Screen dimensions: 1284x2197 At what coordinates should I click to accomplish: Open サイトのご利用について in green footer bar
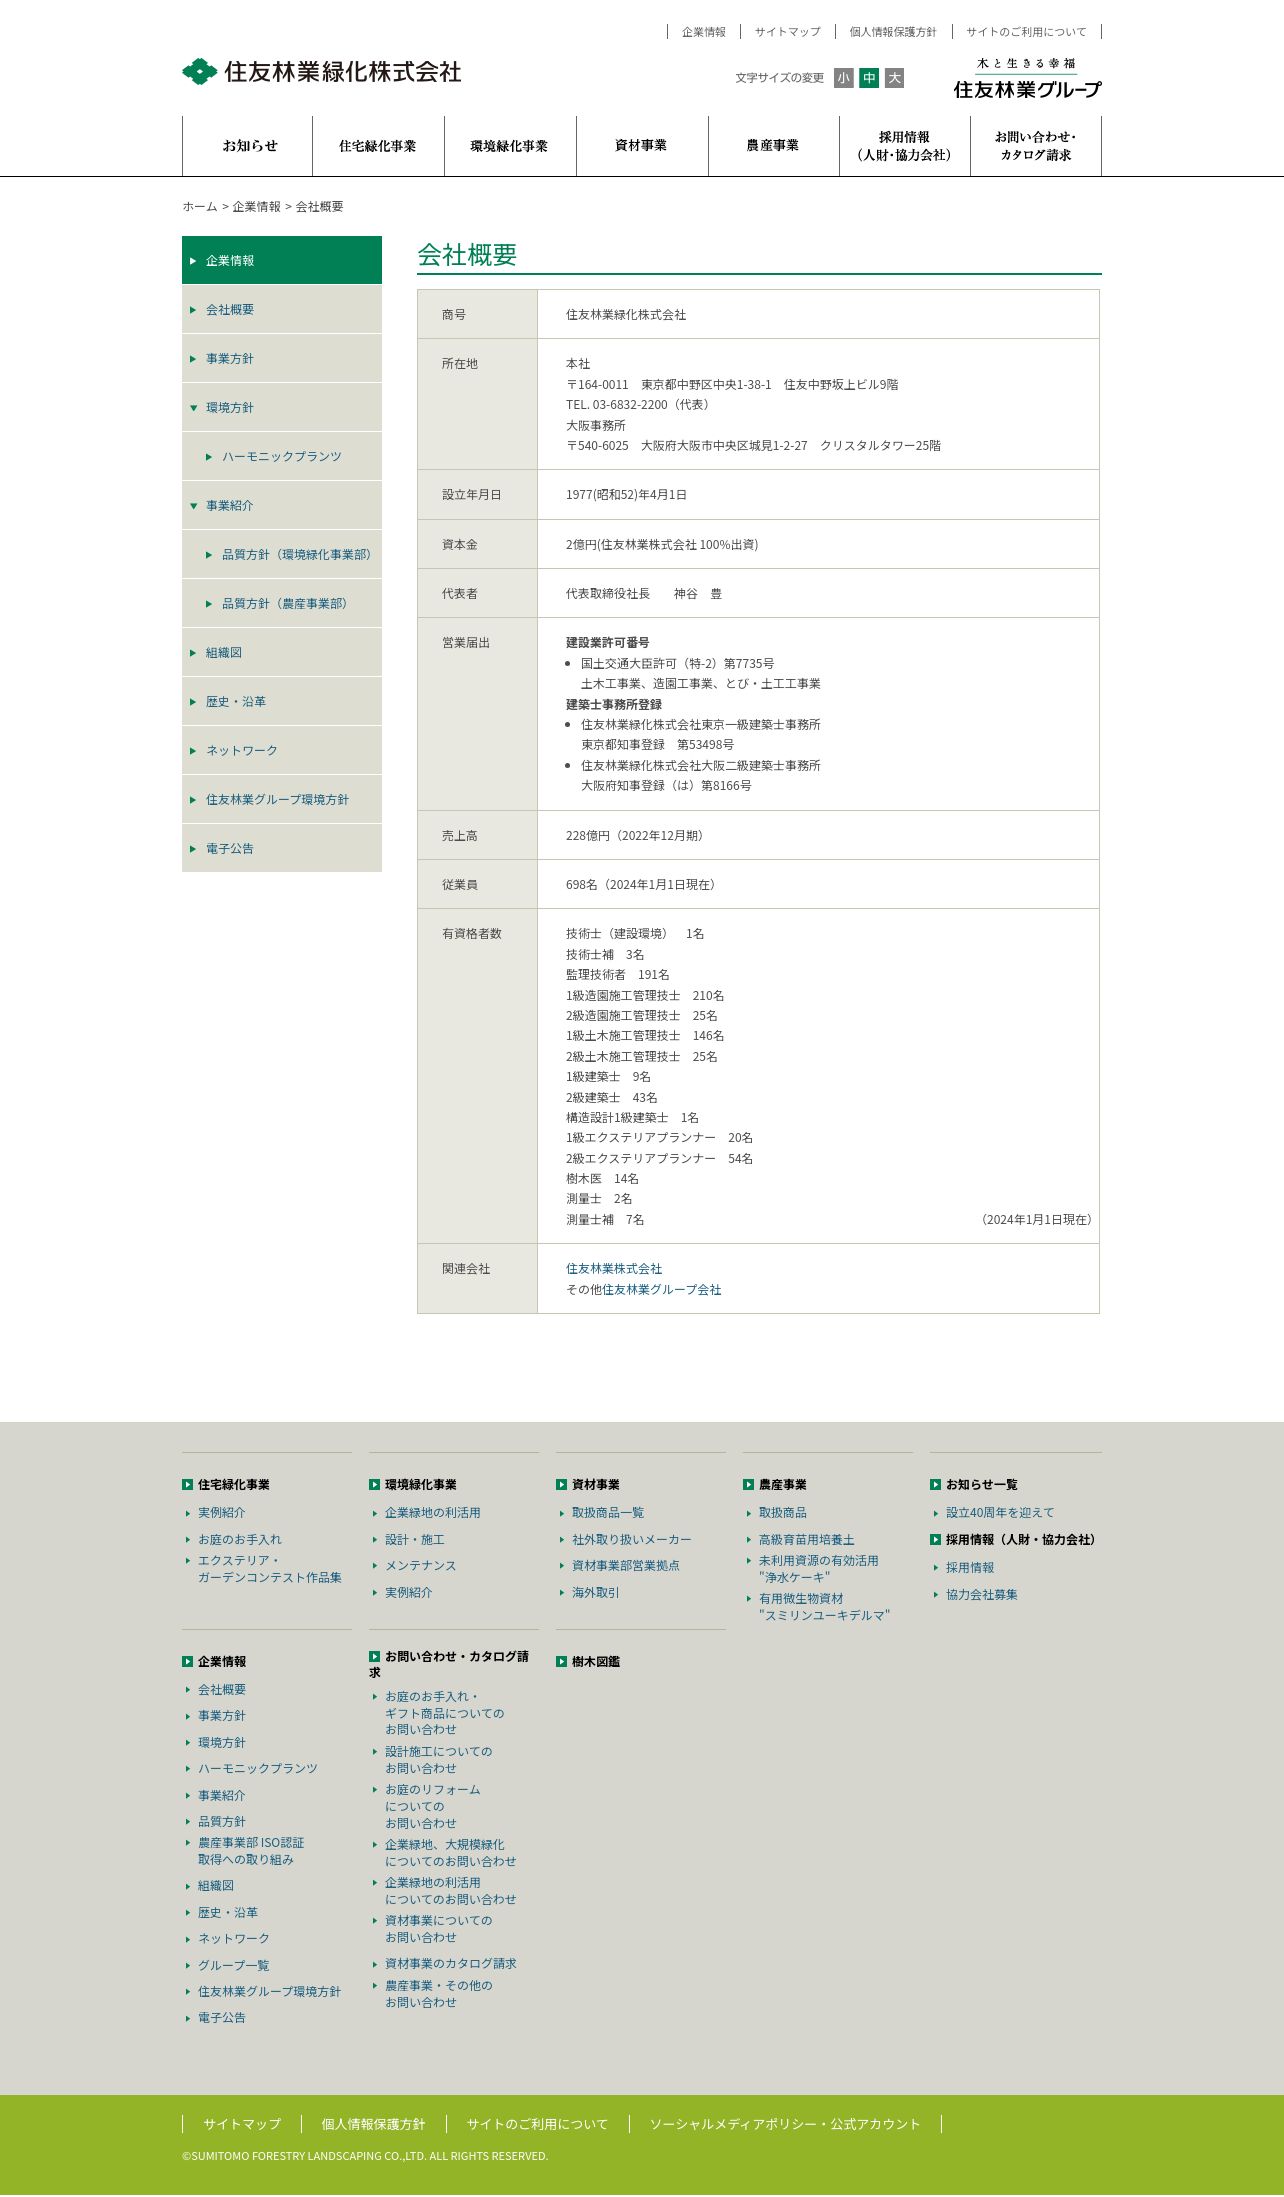(537, 2124)
